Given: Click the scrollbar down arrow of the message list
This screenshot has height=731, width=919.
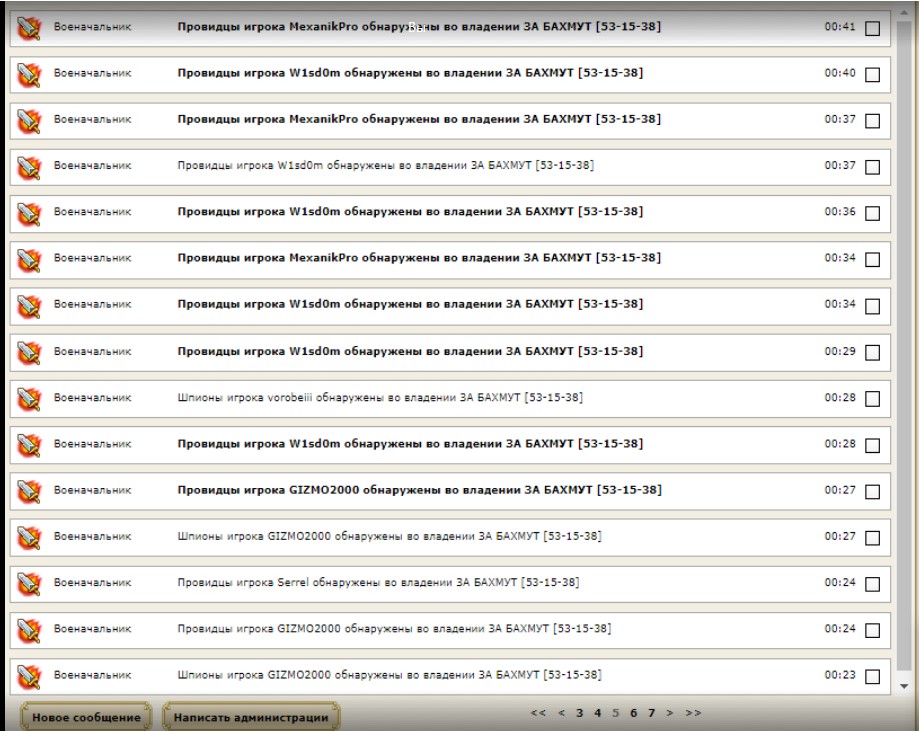Looking at the screenshot, I should pos(906,686).
